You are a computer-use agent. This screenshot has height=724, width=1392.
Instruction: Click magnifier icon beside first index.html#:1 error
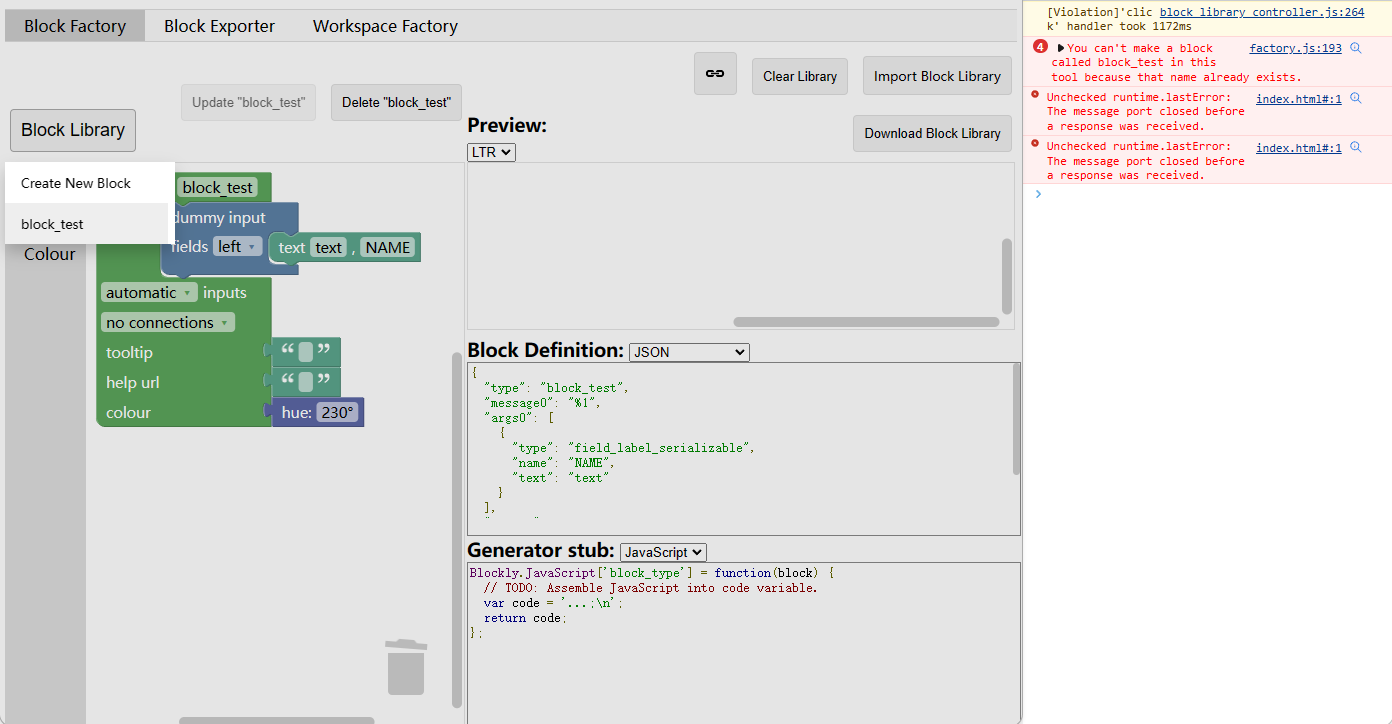pos(1355,98)
